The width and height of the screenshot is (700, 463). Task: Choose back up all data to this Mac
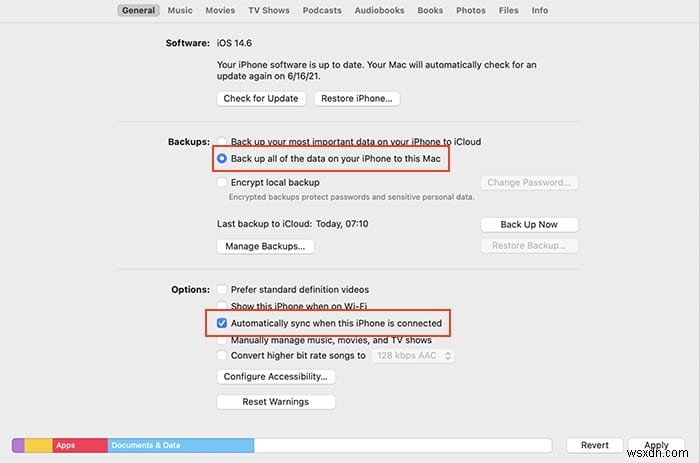(x=223, y=159)
